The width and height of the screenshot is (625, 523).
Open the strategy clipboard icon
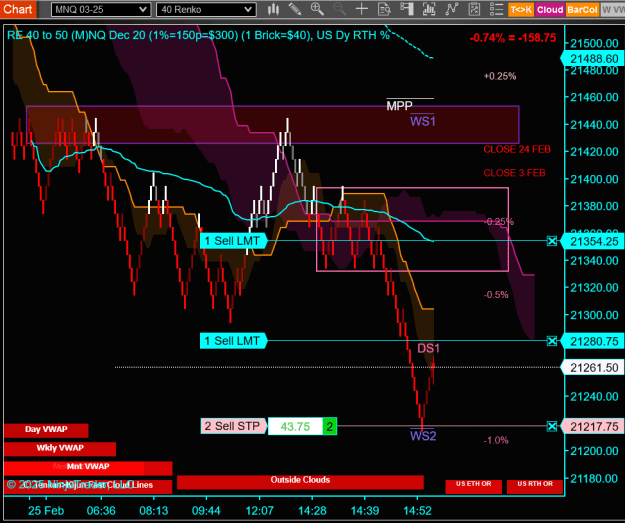pos(474,9)
